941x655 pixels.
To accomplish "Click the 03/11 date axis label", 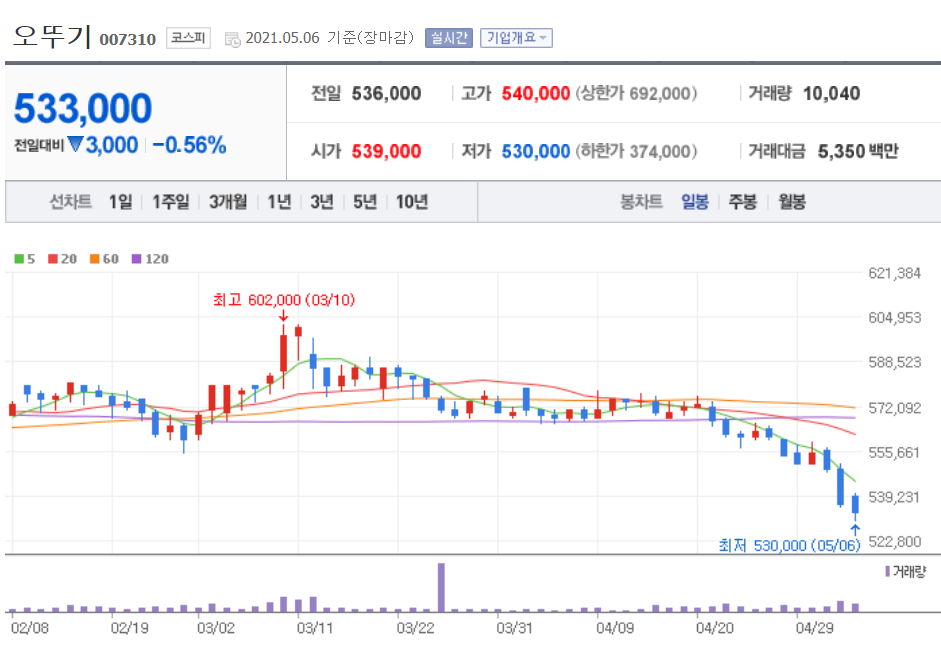I will [x=314, y=628].
